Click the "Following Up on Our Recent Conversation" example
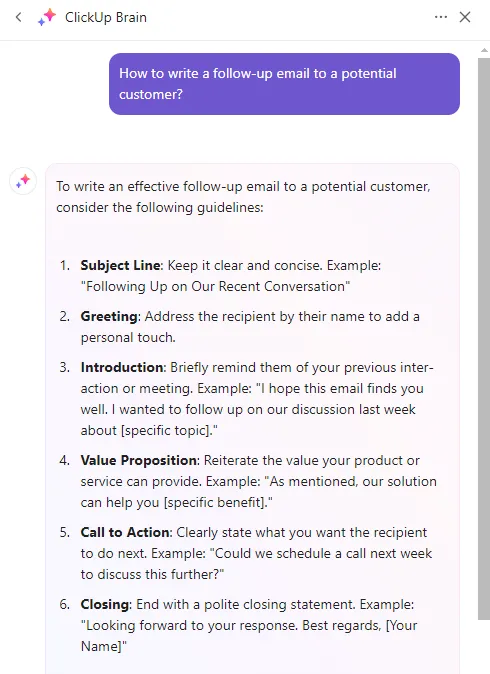 (215, 286)
